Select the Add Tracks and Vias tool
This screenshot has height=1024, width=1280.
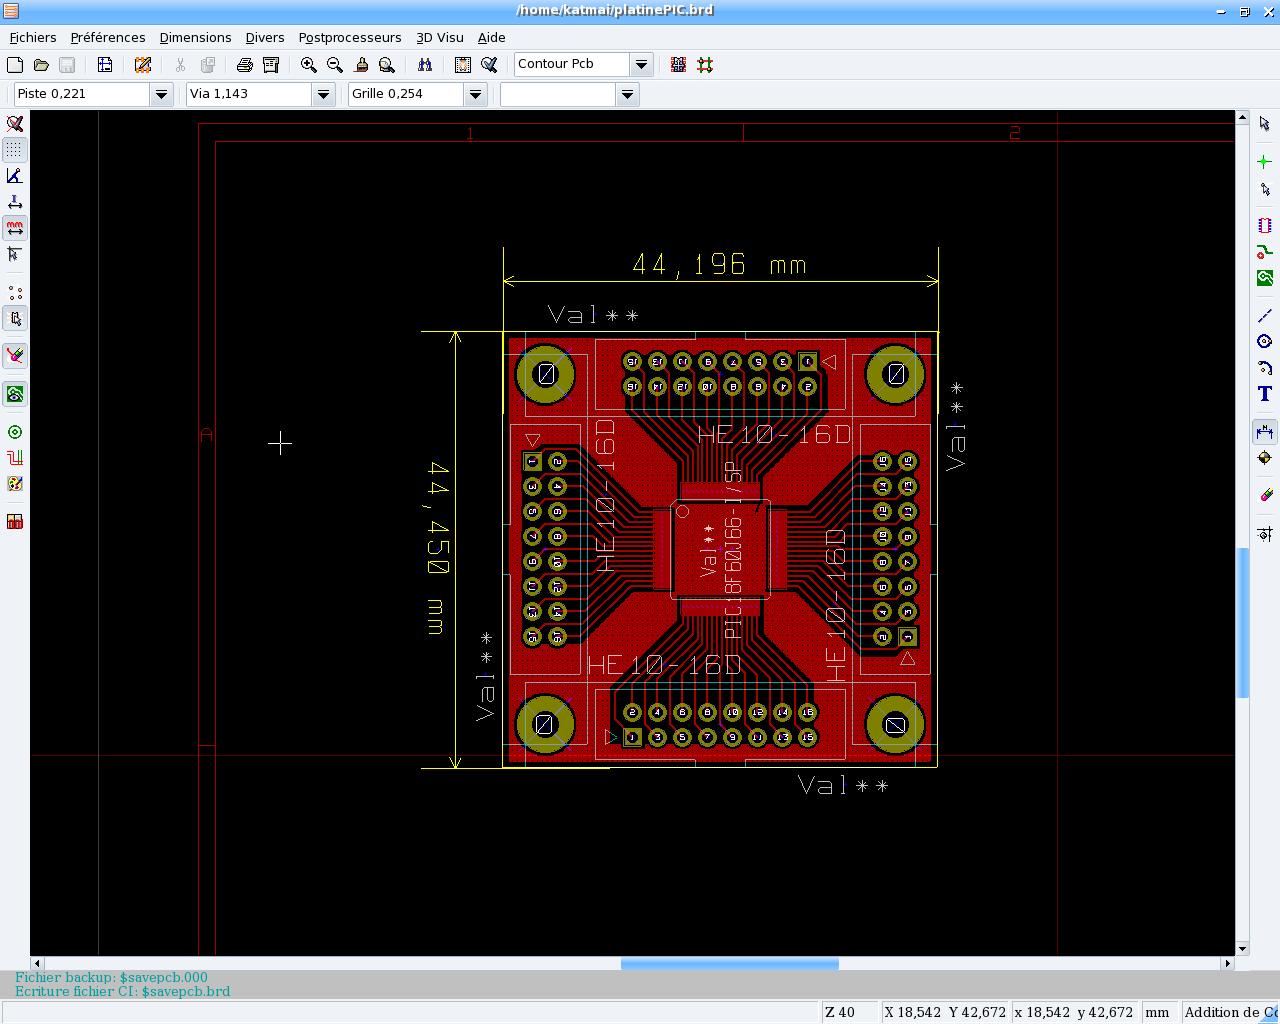point(1264,251)
